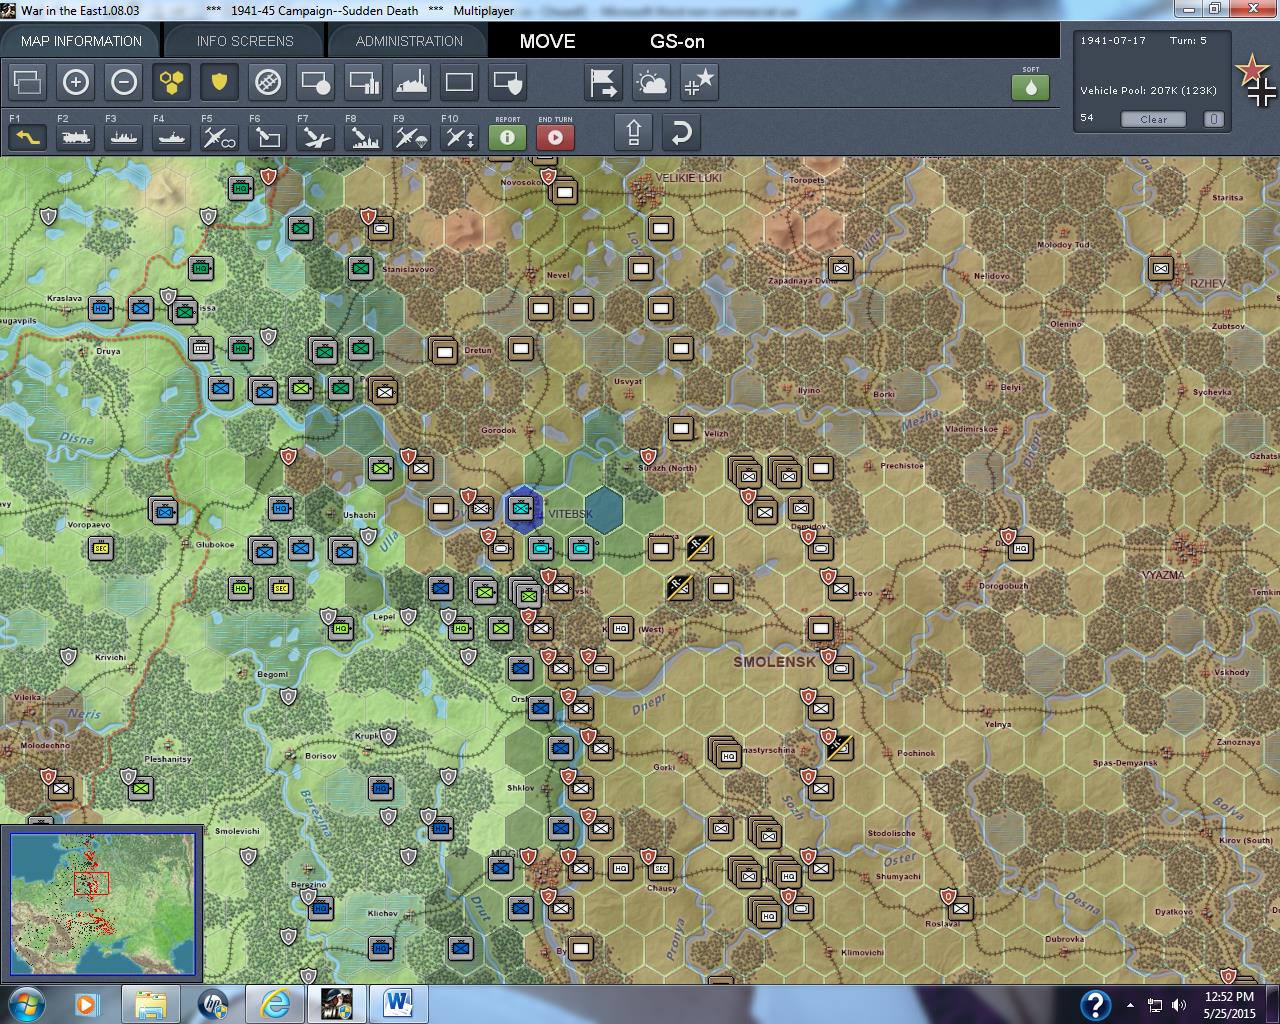
Task: Click the SMOLENSK city label on map
Action: tap(774, 662)
